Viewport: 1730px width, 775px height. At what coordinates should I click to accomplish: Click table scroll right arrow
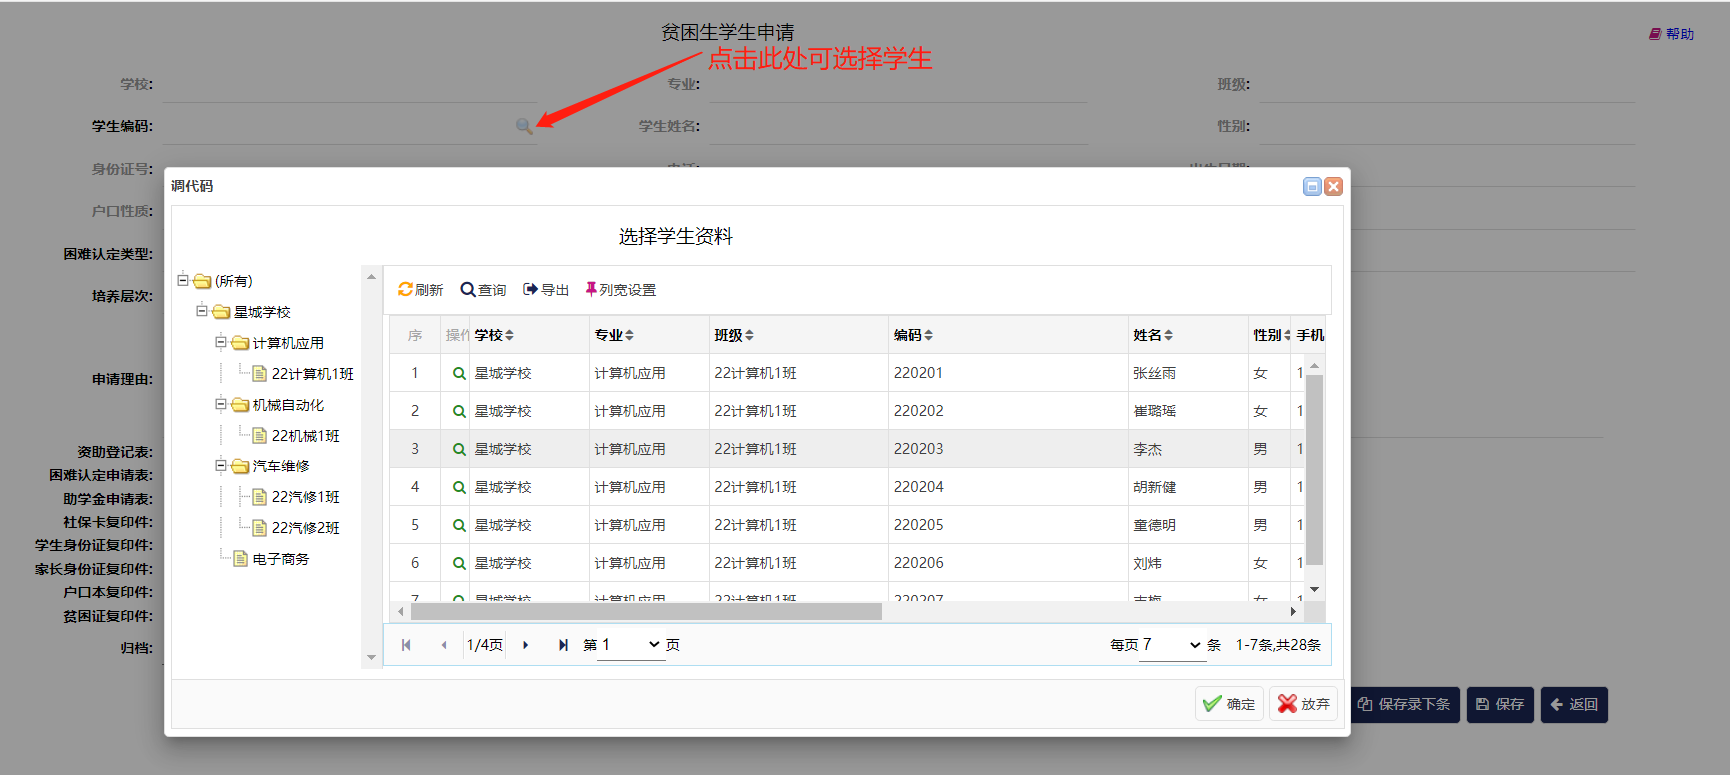pyautogui.click(x=1293, y=611)
